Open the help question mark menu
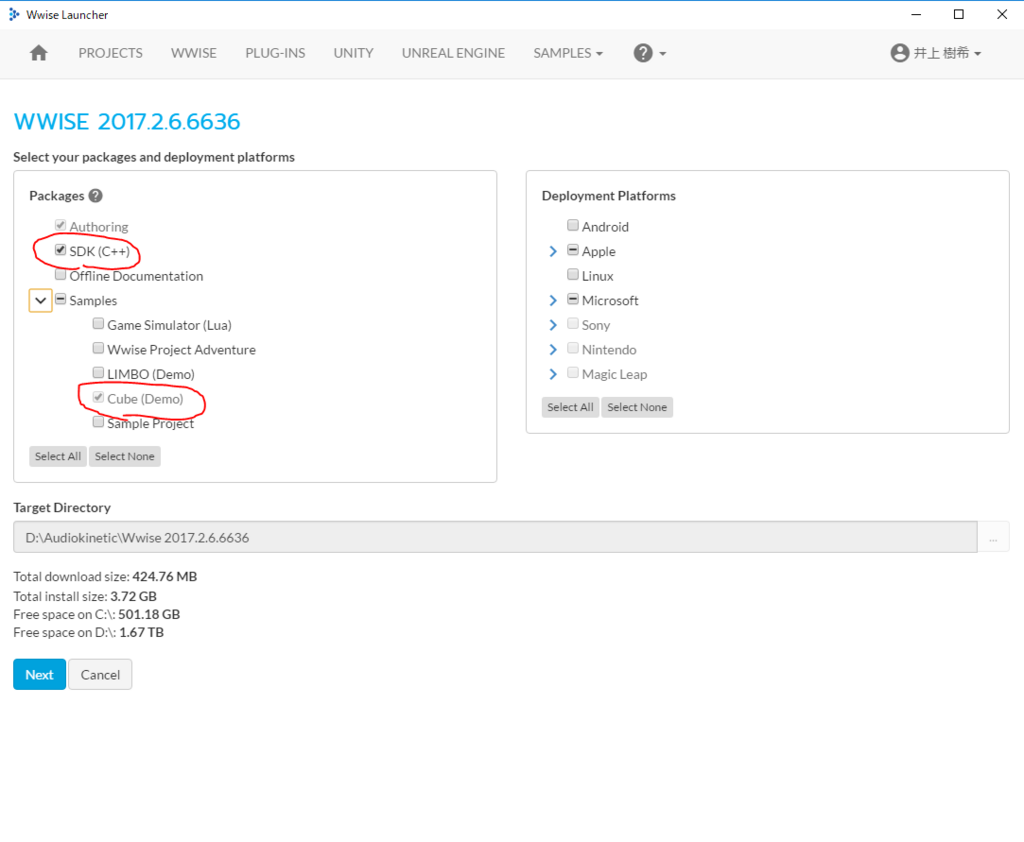 (x=649, y=53)
